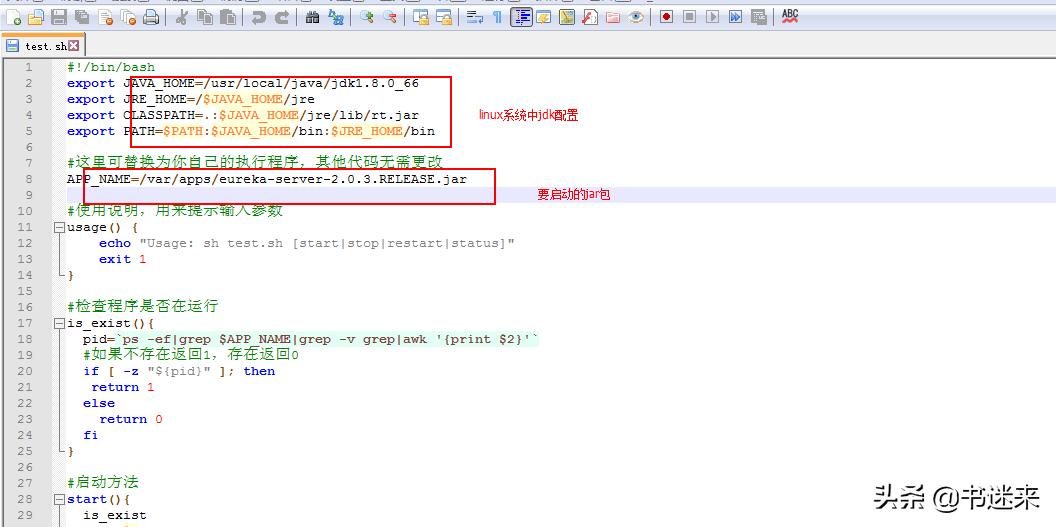The image size is (1056, 527).
Task: Click the 'else' keyword on line 22
Action: (99, 403)
